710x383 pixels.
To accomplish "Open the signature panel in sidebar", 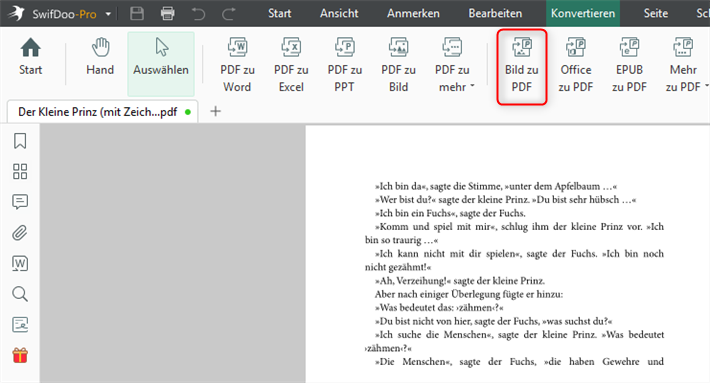I will (20, 325).
